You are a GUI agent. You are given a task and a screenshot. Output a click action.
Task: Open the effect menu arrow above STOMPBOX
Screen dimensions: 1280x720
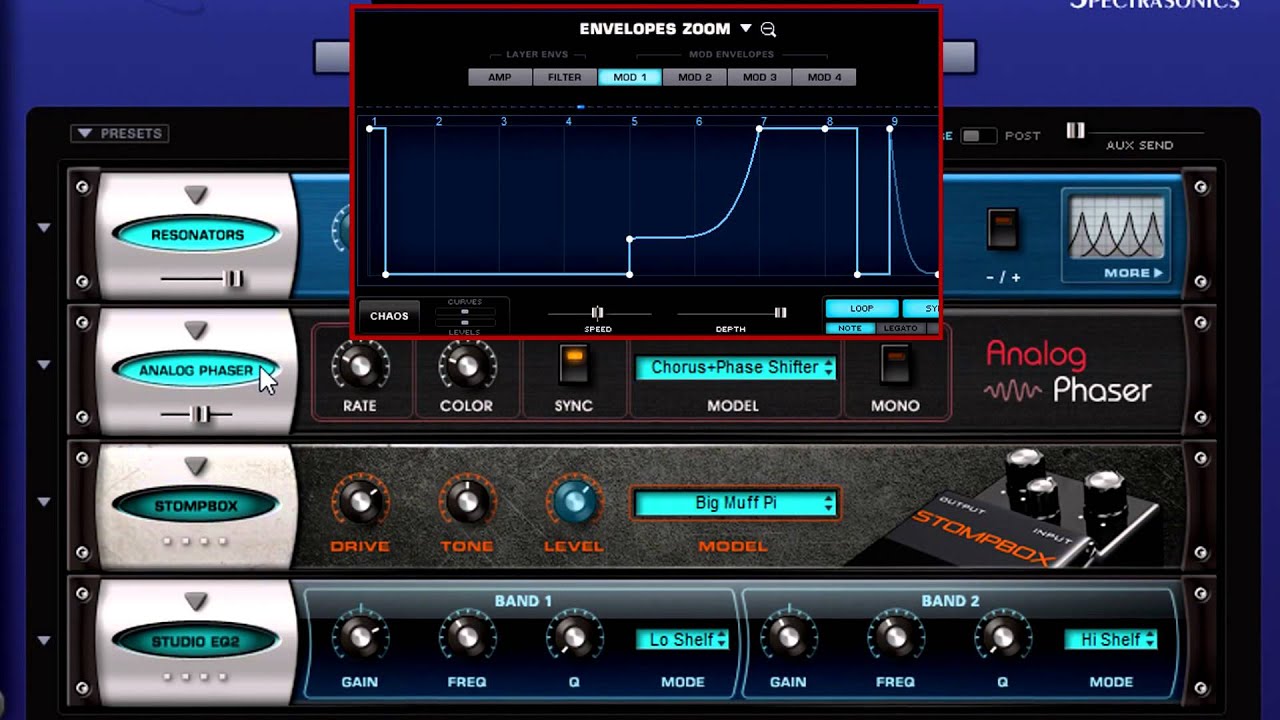(196, 467)
